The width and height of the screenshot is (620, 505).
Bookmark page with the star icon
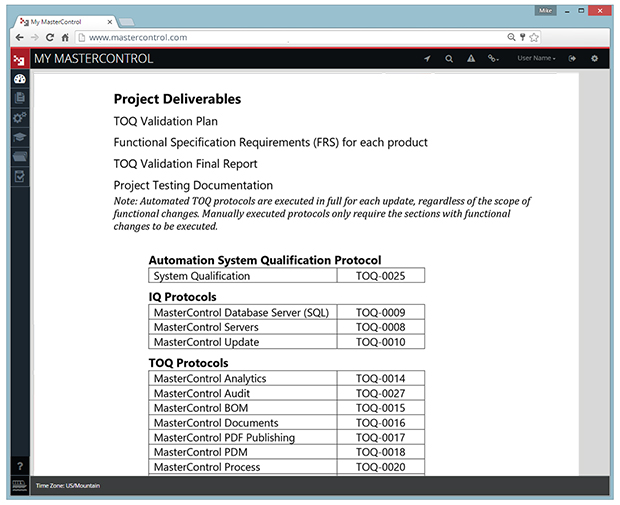pos(534,37)
